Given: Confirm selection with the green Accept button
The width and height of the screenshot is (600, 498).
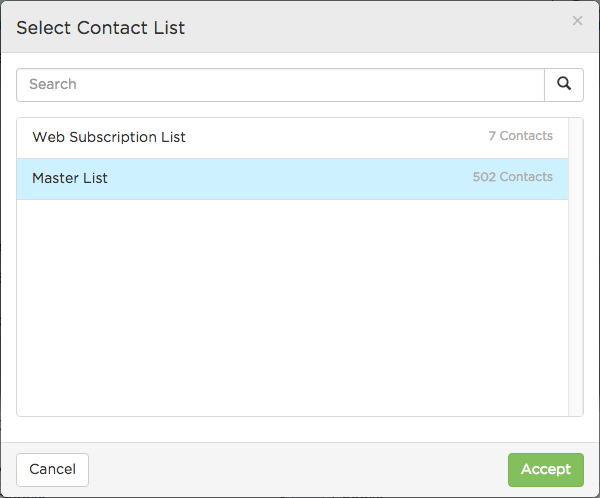Looking at the screenshot, I should click(x=546, y=470).
